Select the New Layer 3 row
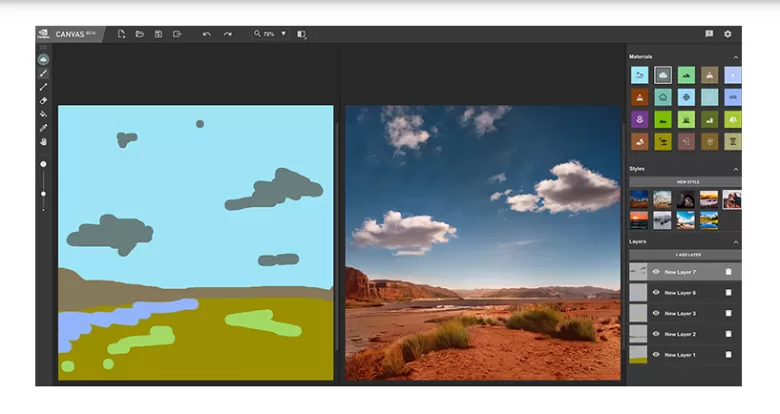 [x=685, y=313]
